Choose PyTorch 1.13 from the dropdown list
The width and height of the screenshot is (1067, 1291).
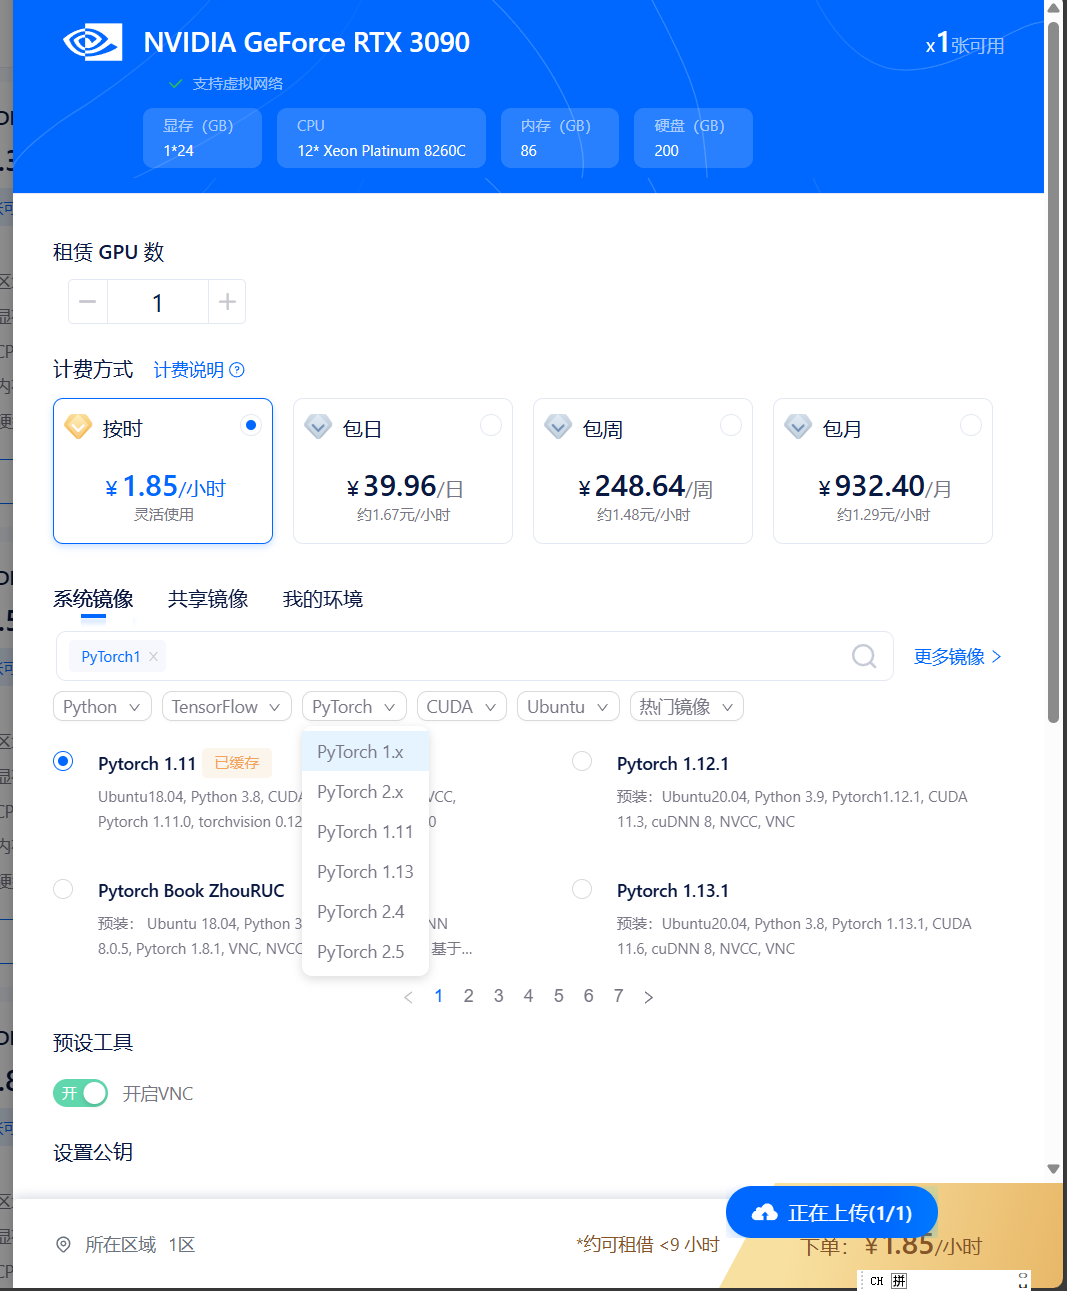(x=365, y=872)
